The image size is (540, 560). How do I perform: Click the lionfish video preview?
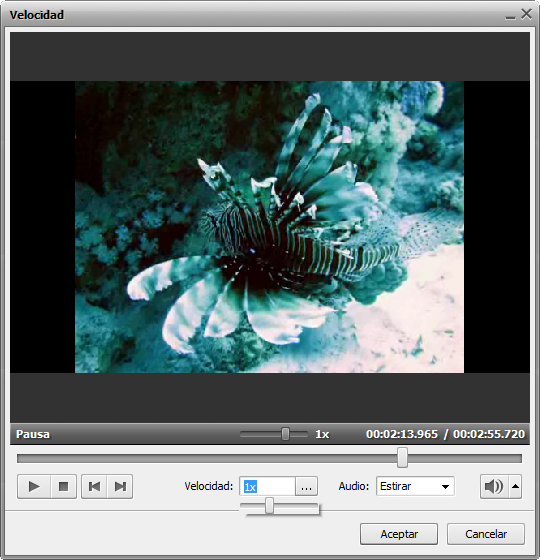(269, 227)
